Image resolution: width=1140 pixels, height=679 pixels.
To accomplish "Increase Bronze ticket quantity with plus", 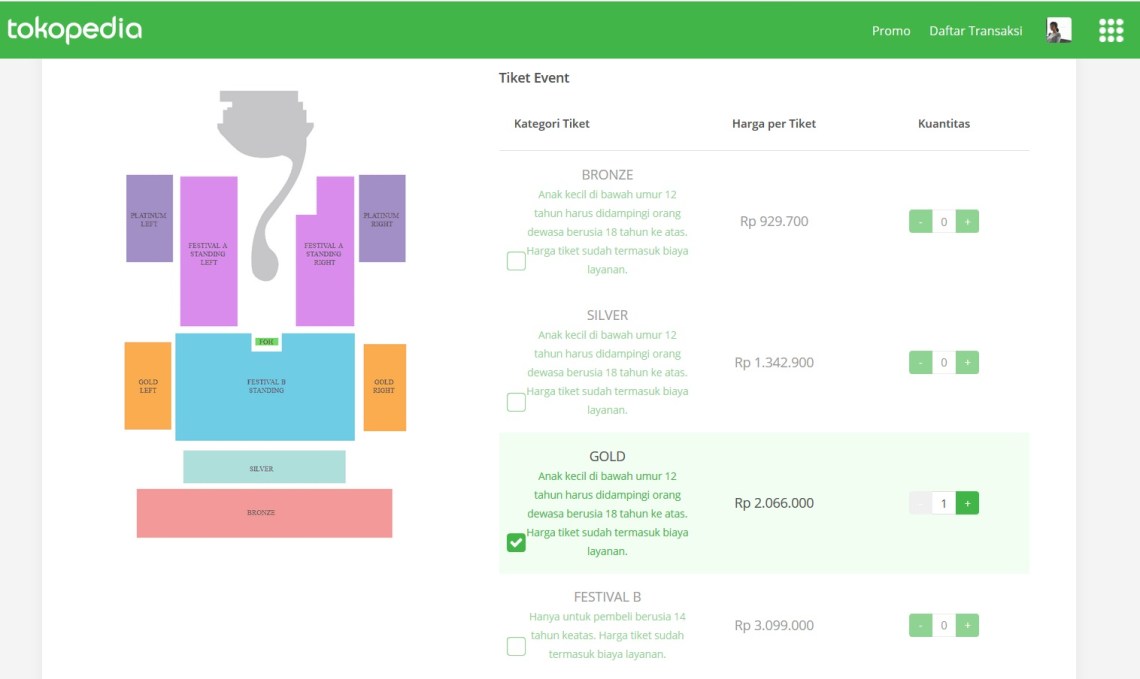I will click(x=967, y=222).
